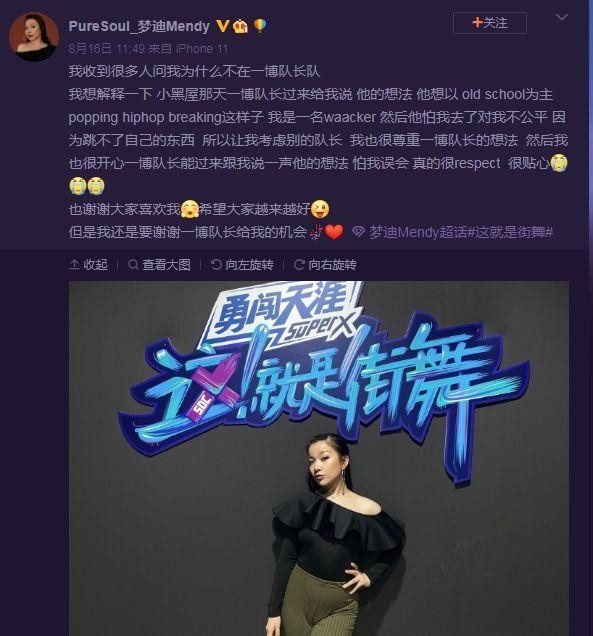Follow the user with +关注 button
This screenshot has height=636, width=593.
pos(490,23)
